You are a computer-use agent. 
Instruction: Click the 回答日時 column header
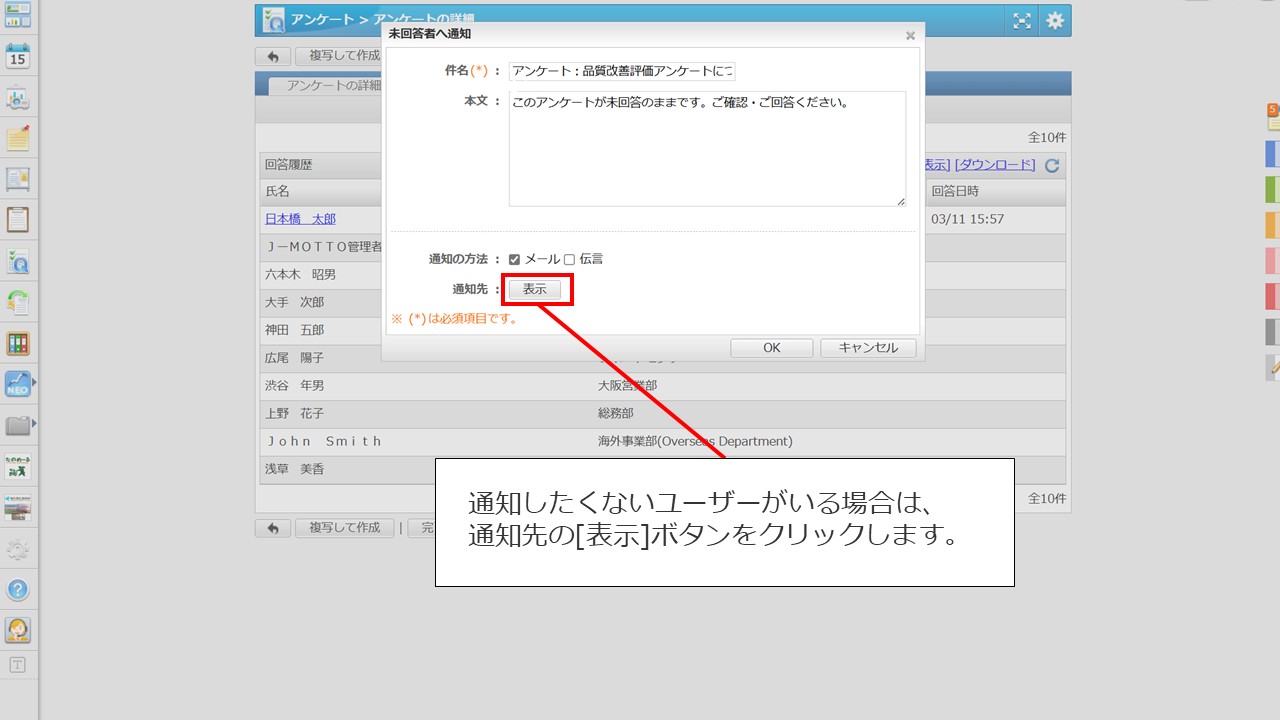coord(955,191)
